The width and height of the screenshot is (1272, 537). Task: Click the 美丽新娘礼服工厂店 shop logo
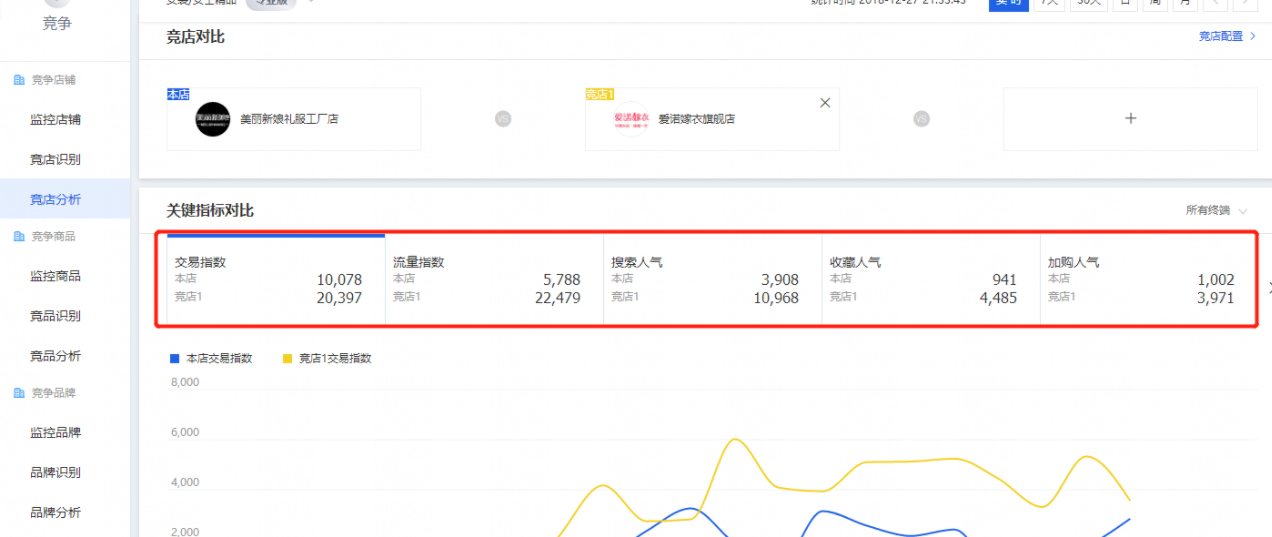click(x=212, y=119)
